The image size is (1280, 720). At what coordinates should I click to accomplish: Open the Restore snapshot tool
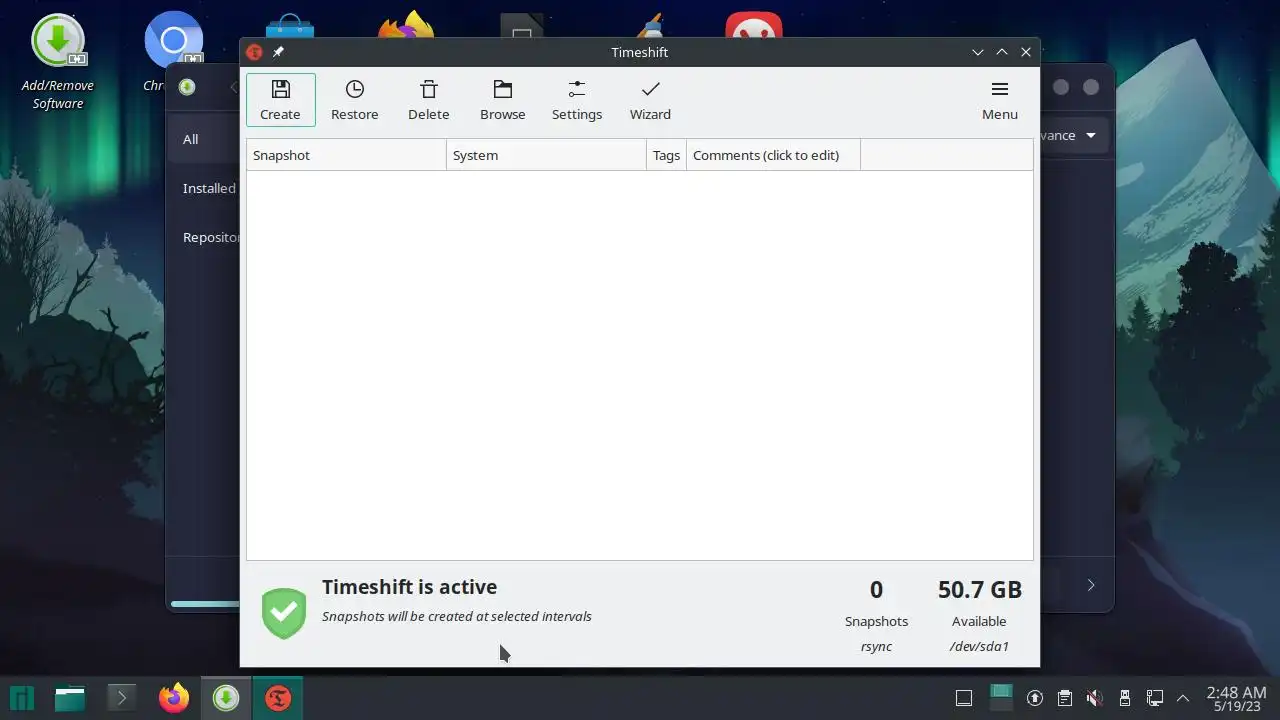tap(354, 100)
